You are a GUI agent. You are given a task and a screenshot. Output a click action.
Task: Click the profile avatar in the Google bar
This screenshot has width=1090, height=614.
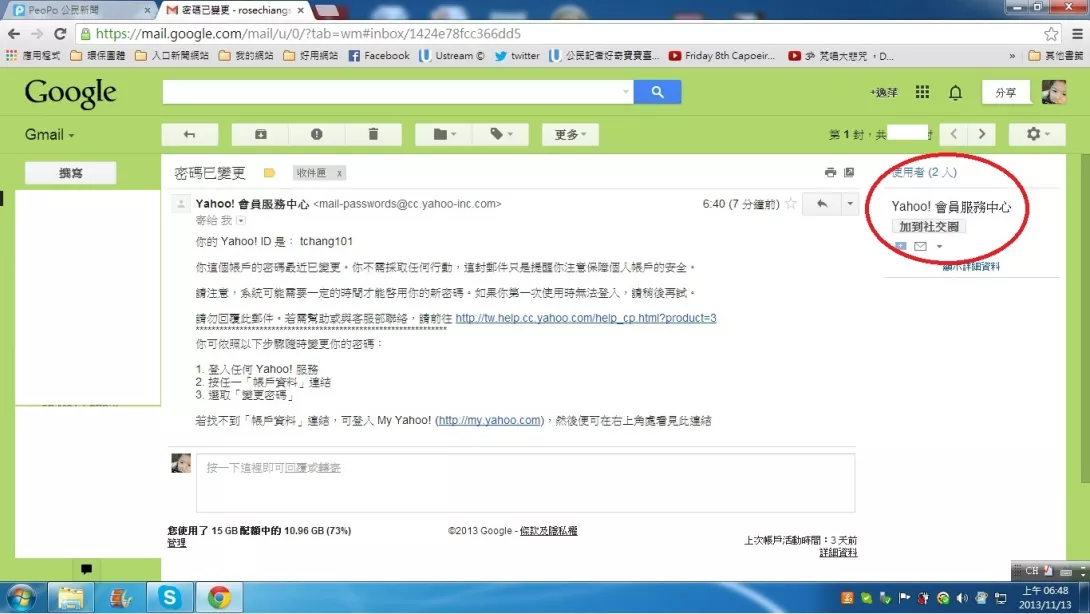1054,92
